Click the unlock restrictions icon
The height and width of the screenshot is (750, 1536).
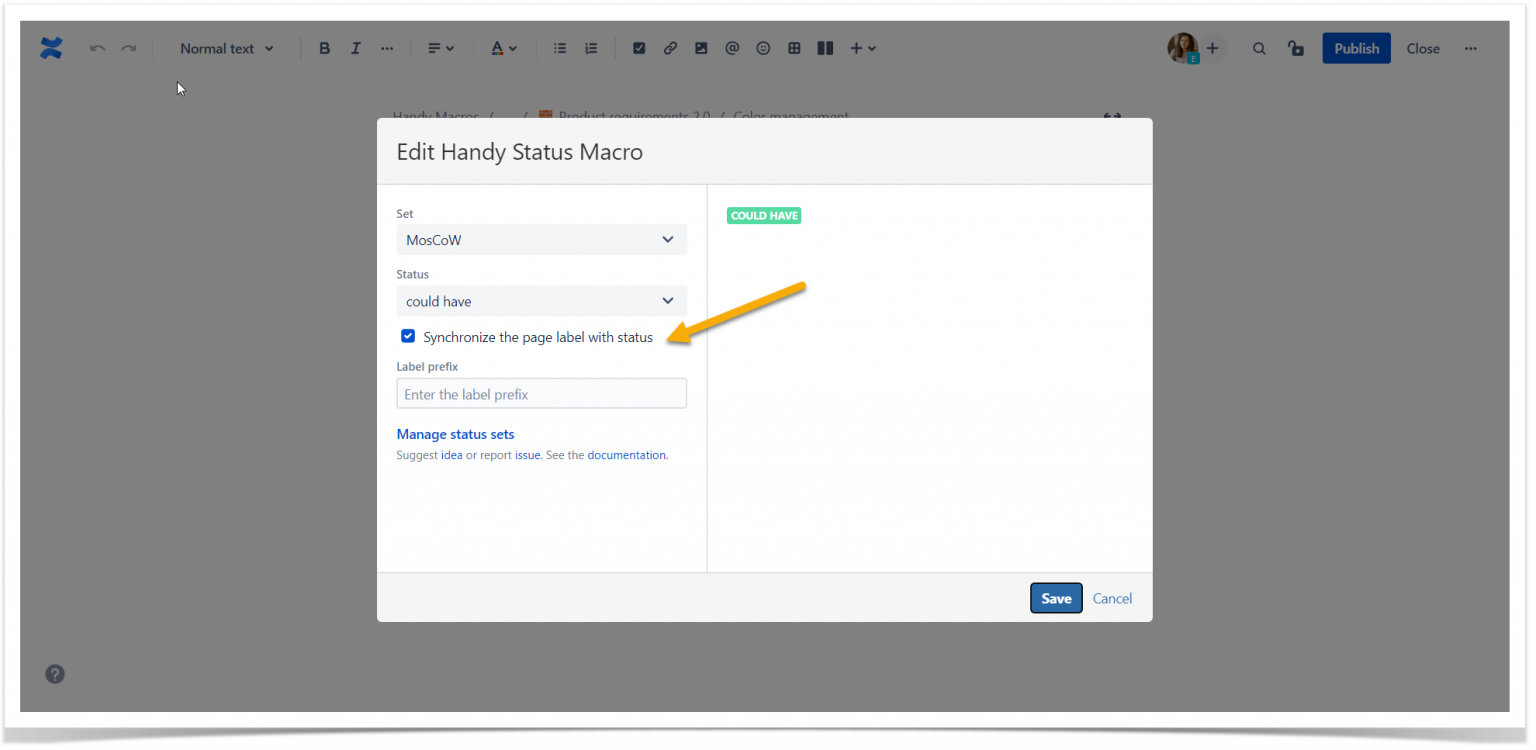click(1296, 47)
